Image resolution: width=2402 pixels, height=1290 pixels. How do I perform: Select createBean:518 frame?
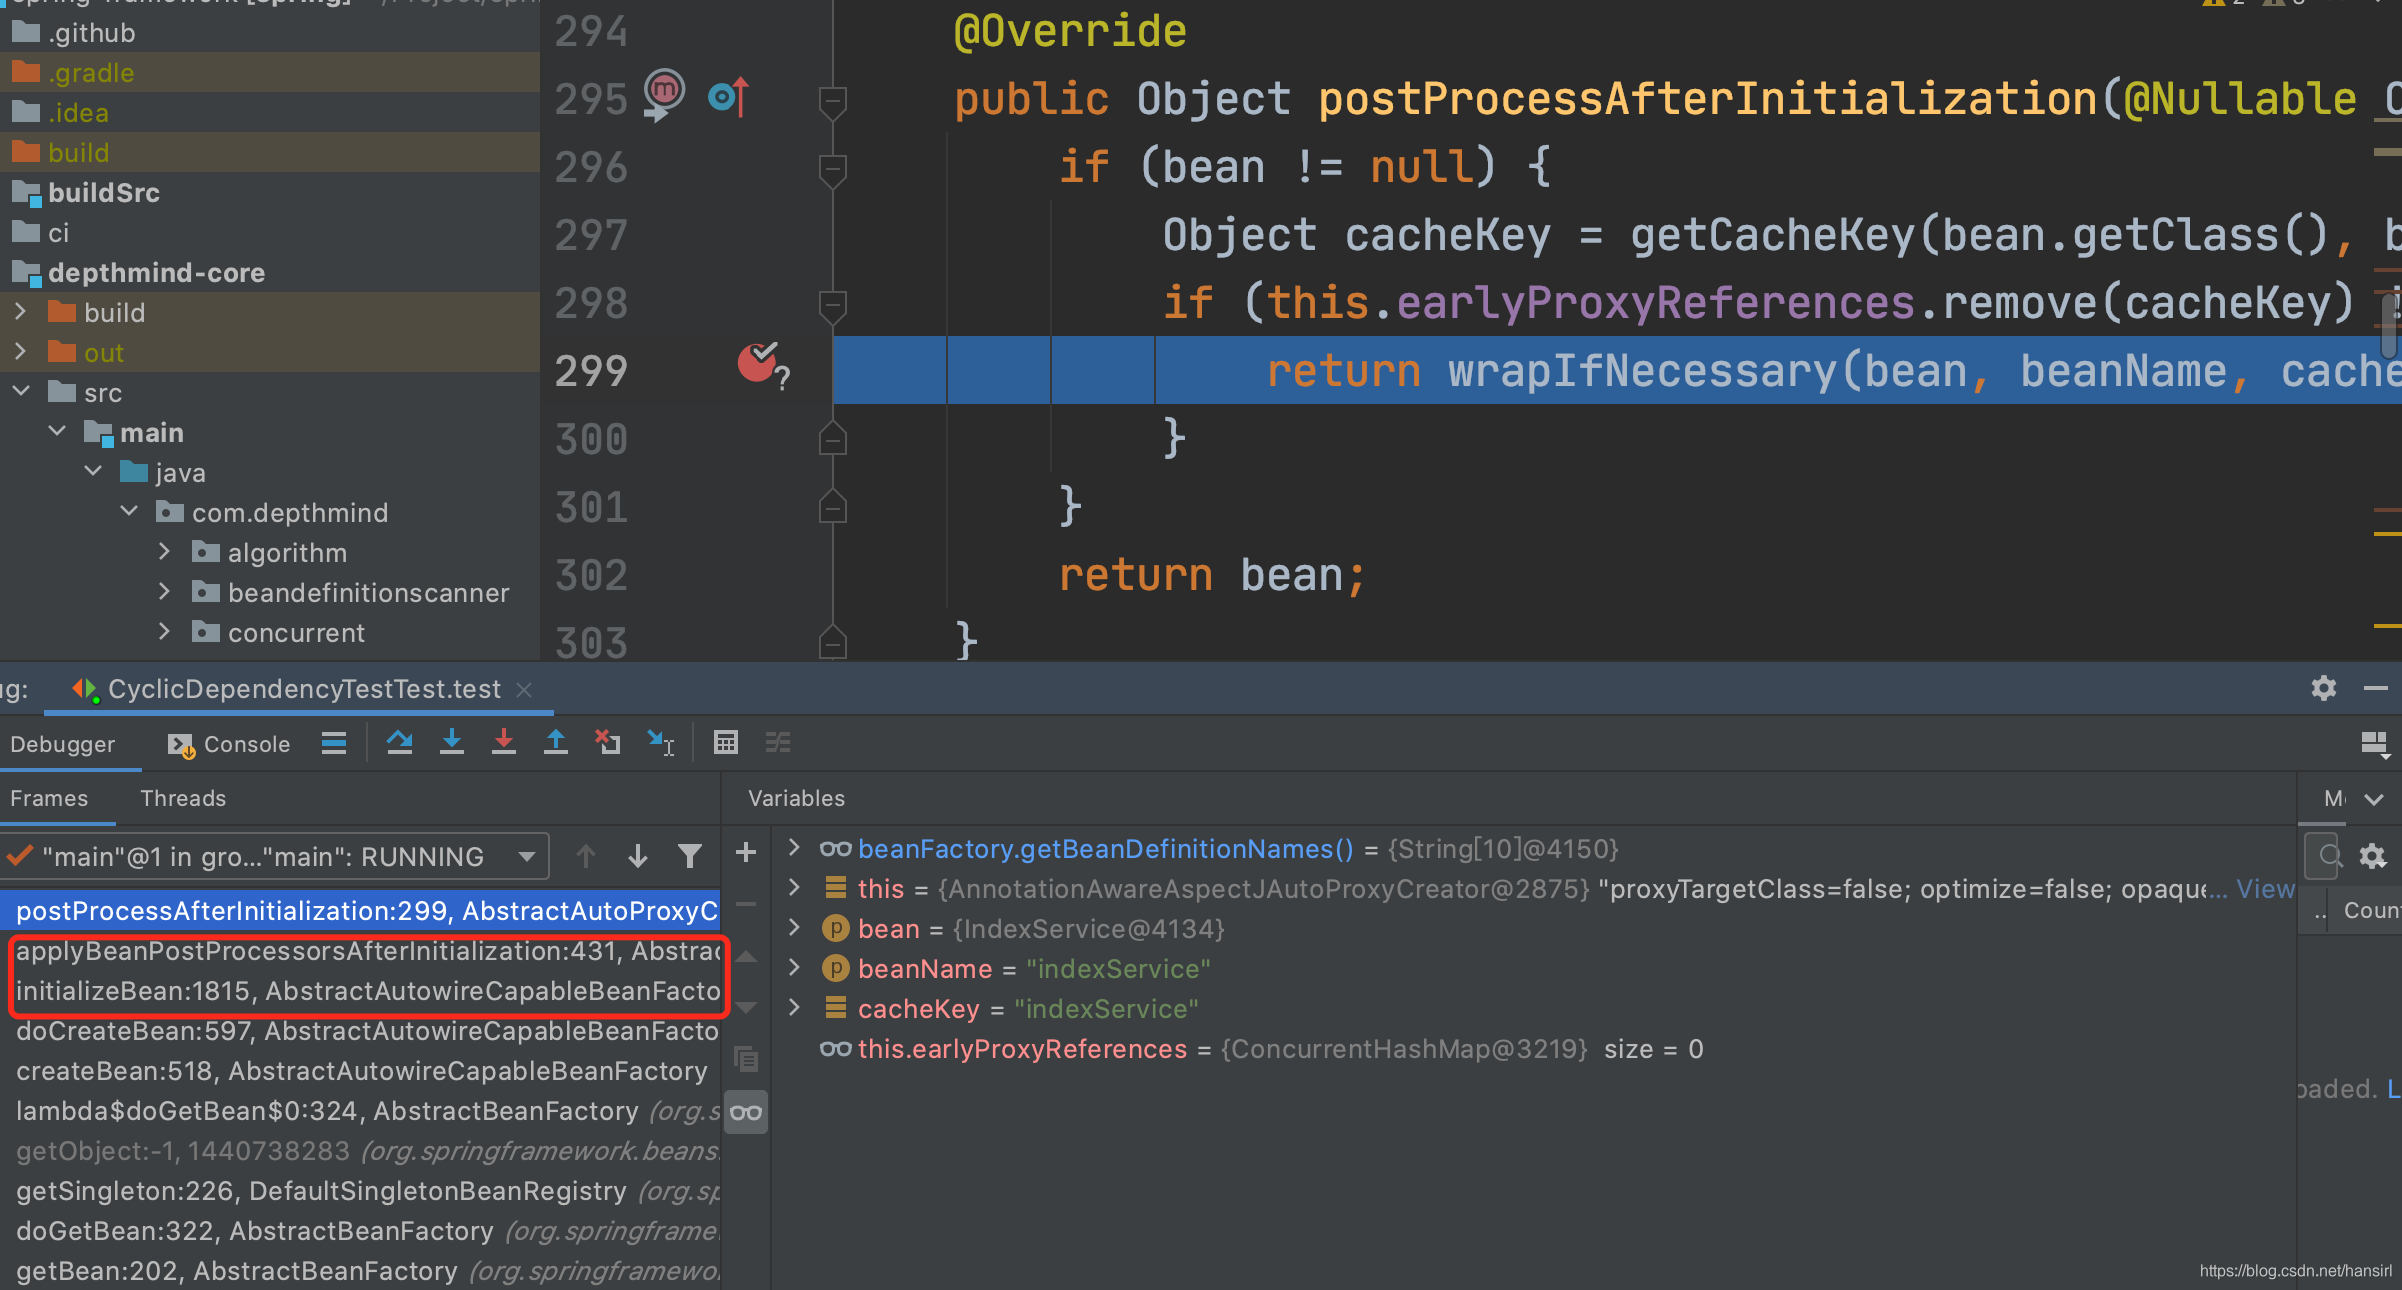coord(360,1070)
